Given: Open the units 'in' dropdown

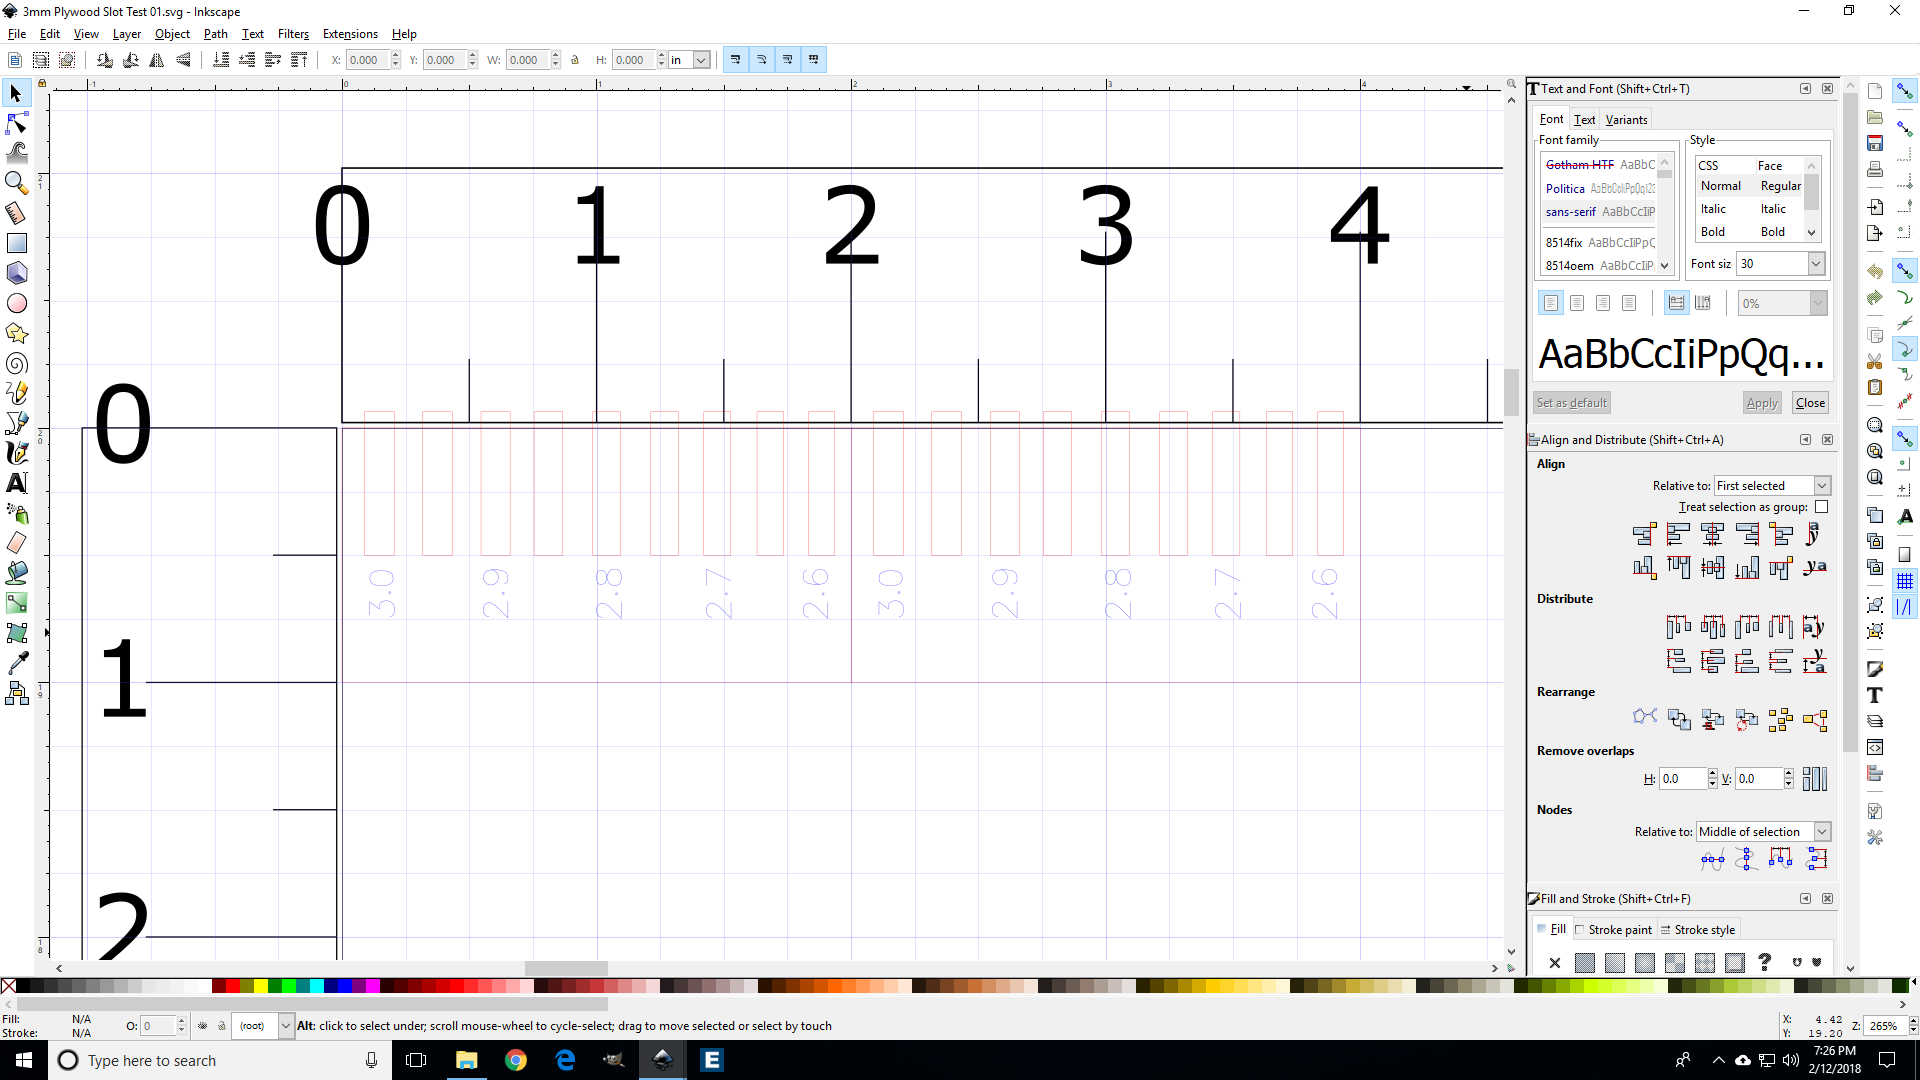Looking at the screenshot, I should (701, 60).
